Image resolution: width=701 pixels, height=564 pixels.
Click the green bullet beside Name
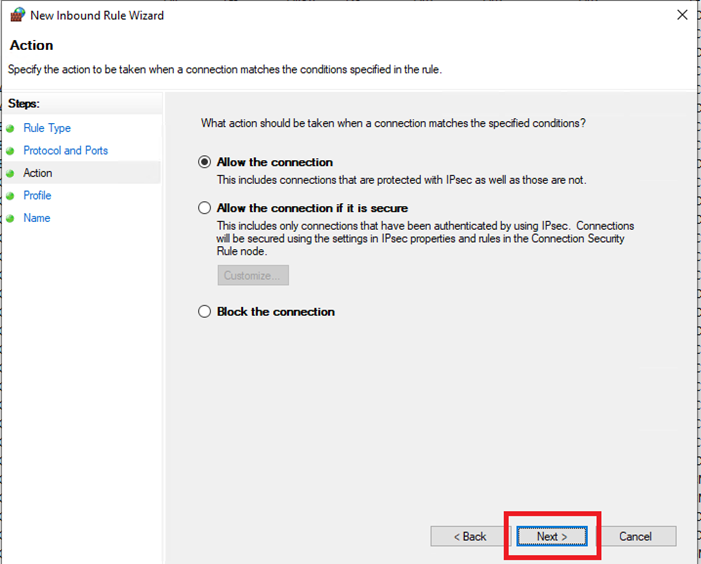click(x=10, y=219)
